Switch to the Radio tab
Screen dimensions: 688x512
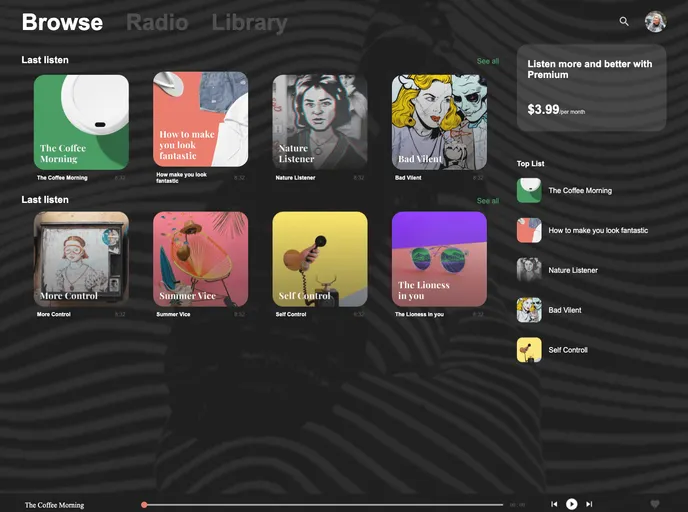pyautogui.click(x=158, y=22)
